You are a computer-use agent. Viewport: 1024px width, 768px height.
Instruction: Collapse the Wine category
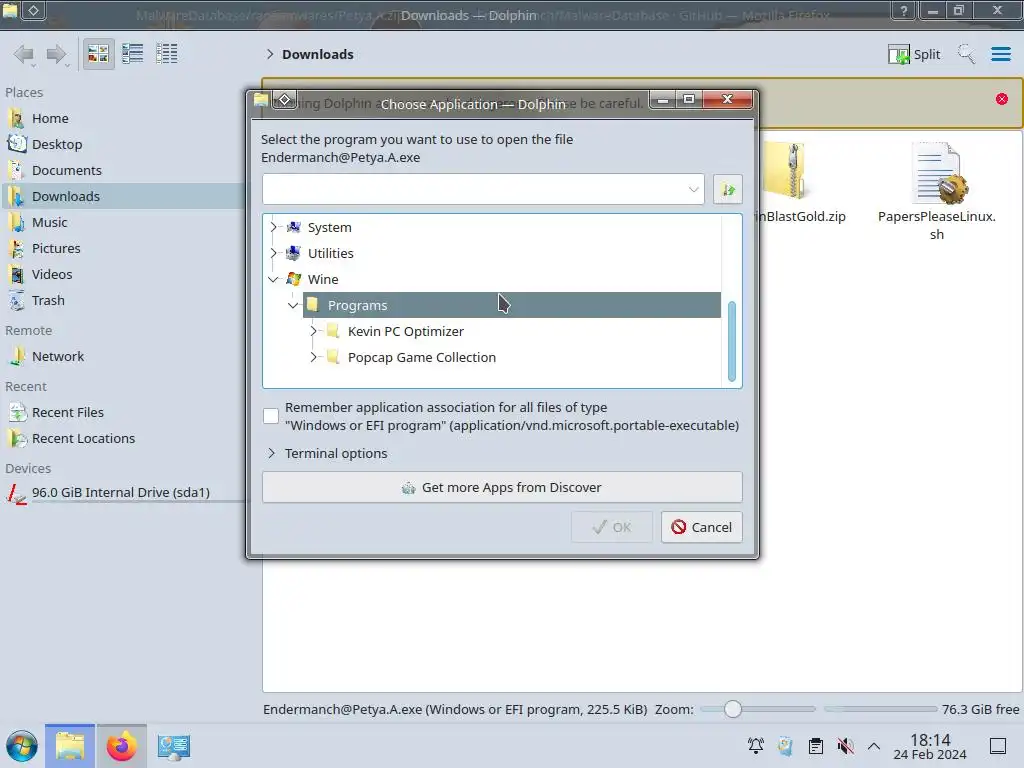[x=273, y=280]
